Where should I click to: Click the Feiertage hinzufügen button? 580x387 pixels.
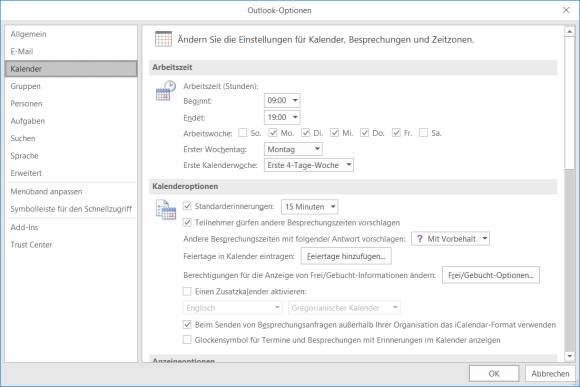click(x=346, y=256)
